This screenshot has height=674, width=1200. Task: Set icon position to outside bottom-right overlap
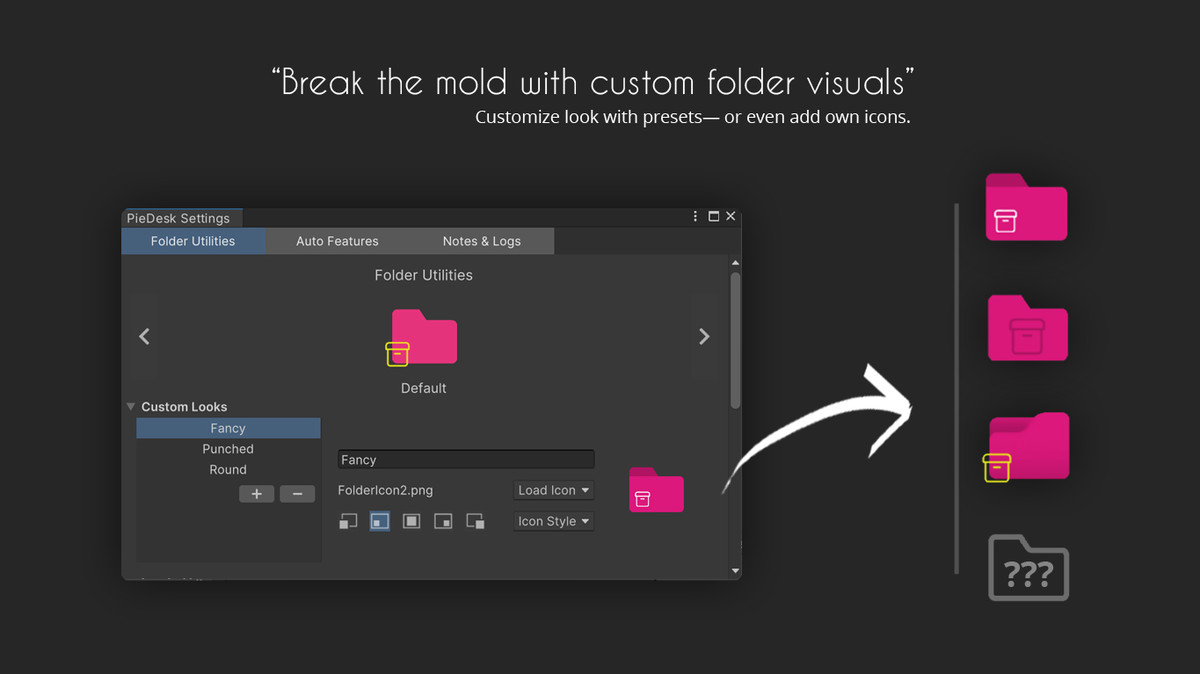coord(475,521)
